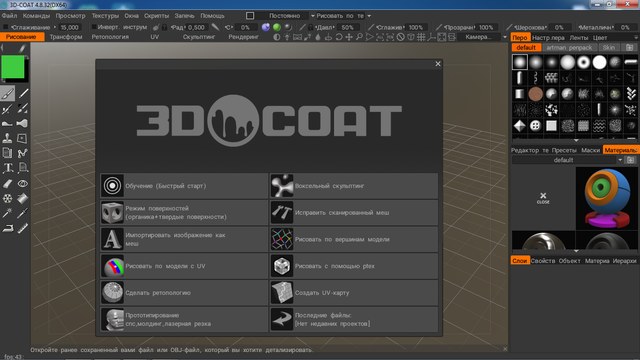The height and width of the screenshot is (360, 640).
Task: Choose Рисовать по модели с UV
Action: [x=184, y=266]
